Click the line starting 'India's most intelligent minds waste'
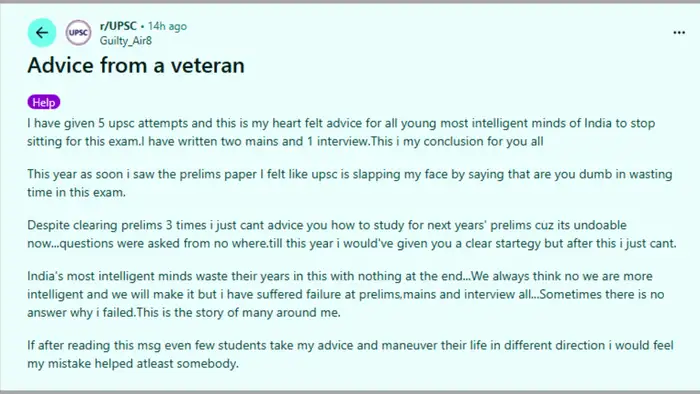 [340, 276]
